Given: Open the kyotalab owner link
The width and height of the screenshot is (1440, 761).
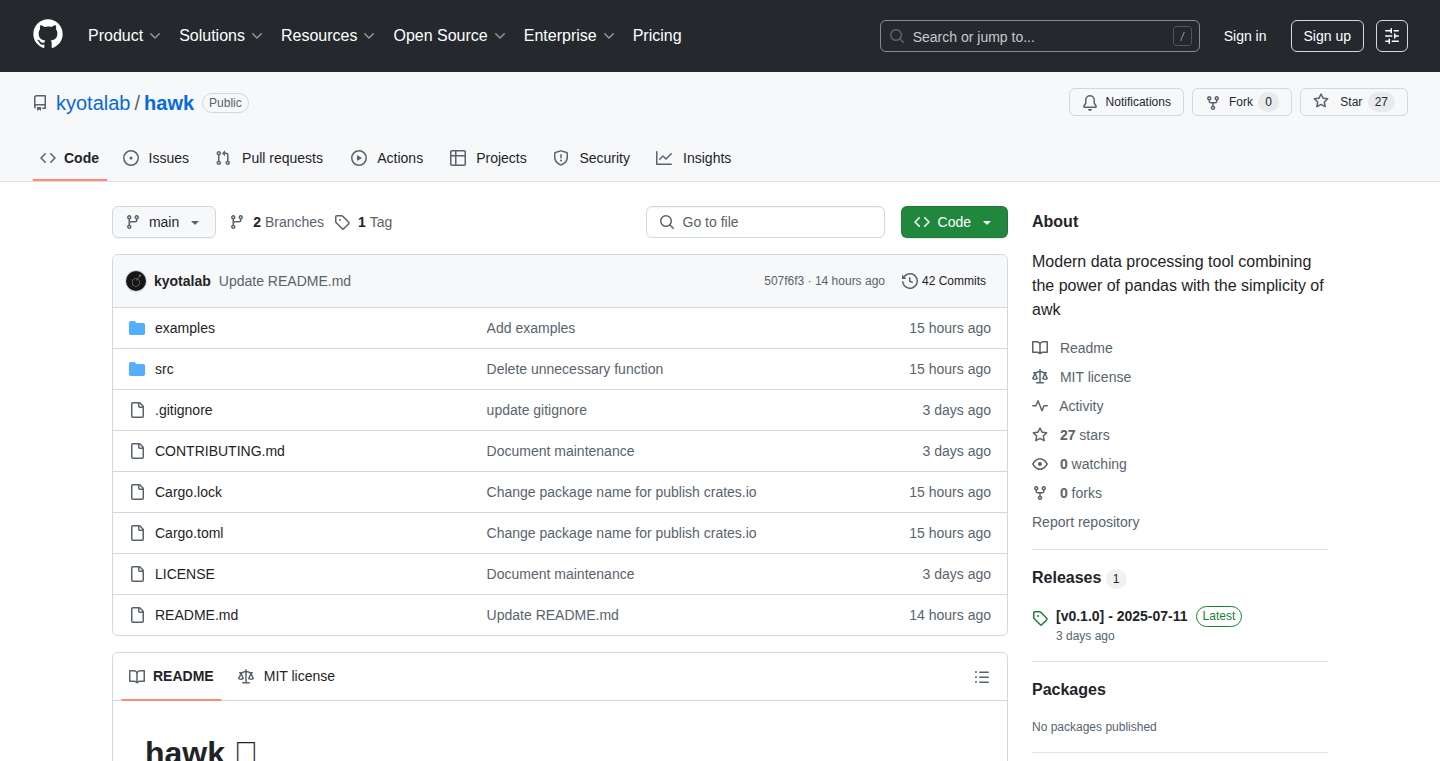Looking at the screenshot, I should (x=93, y=103).
